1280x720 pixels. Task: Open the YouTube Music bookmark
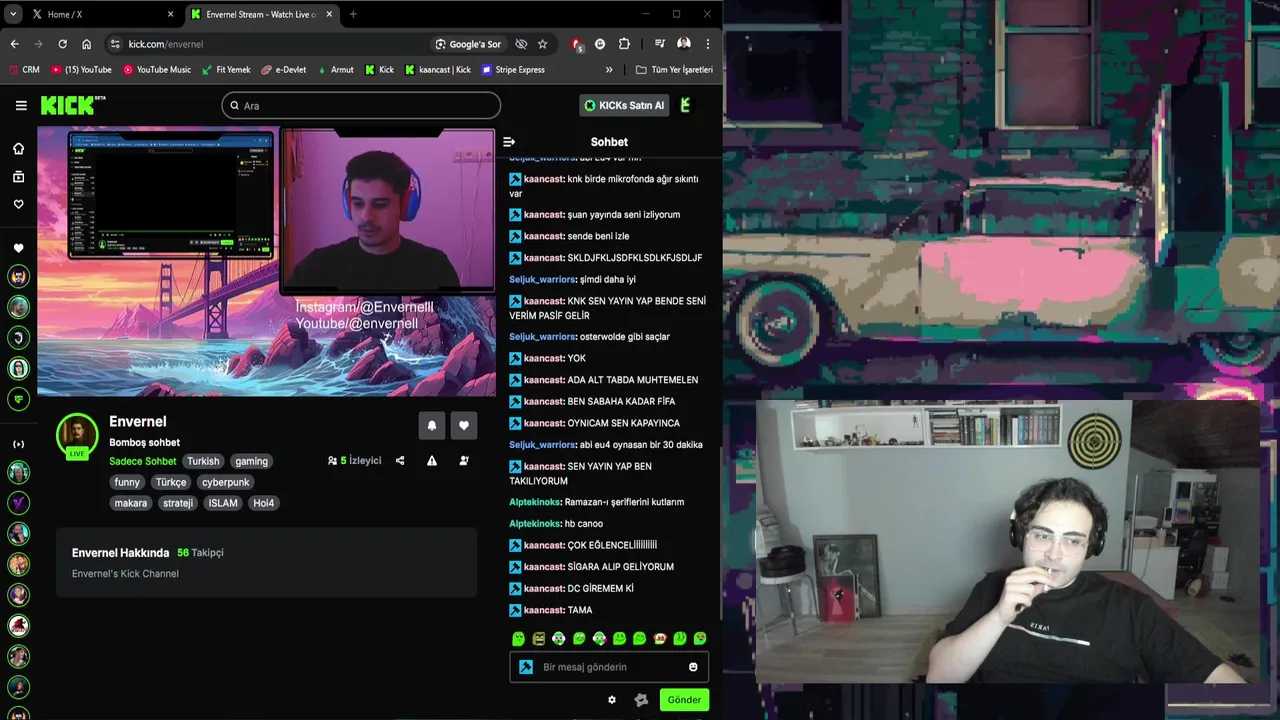pyautogui.click(x=157, y=70)
